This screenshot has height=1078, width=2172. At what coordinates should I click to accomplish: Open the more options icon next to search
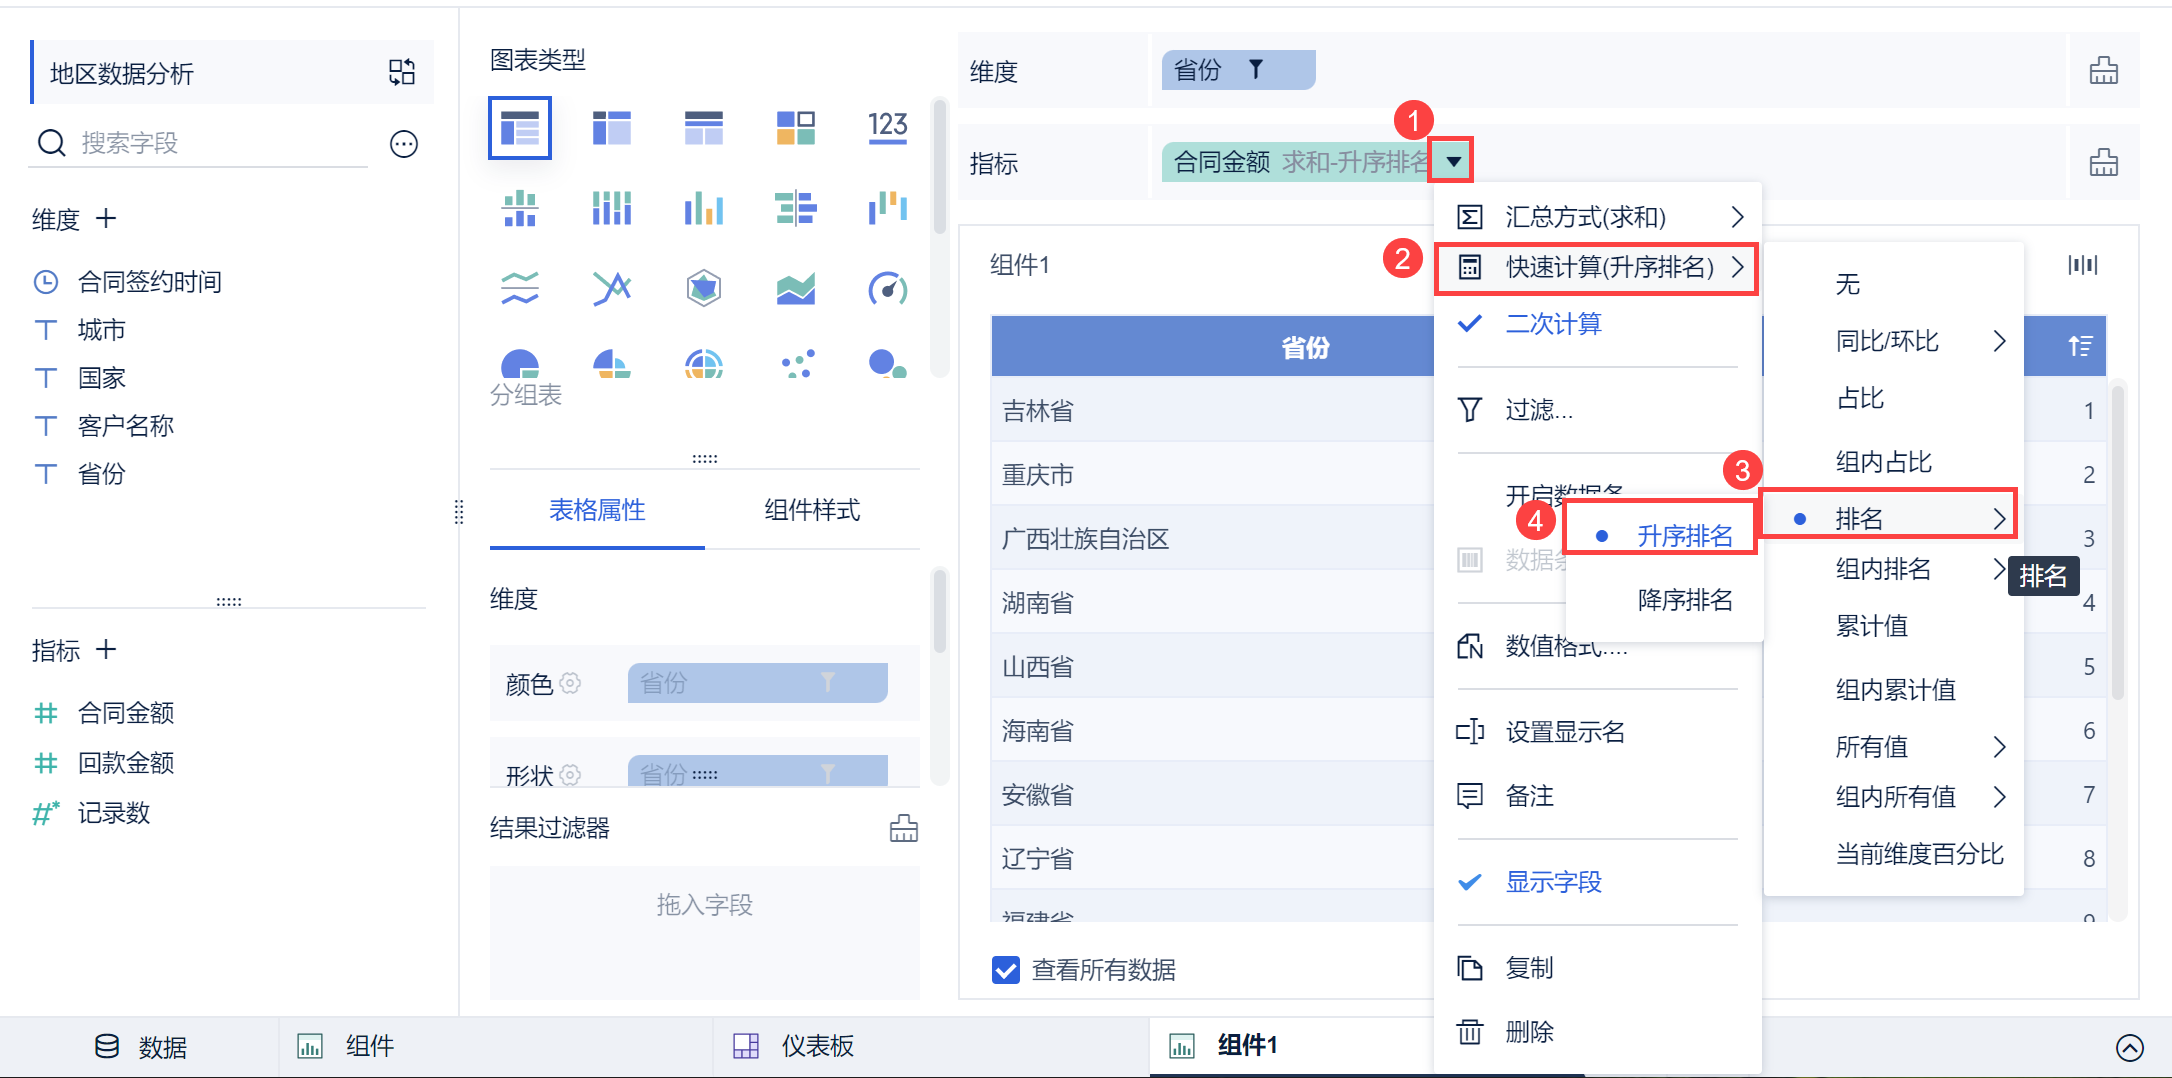[x=404, y=144]
